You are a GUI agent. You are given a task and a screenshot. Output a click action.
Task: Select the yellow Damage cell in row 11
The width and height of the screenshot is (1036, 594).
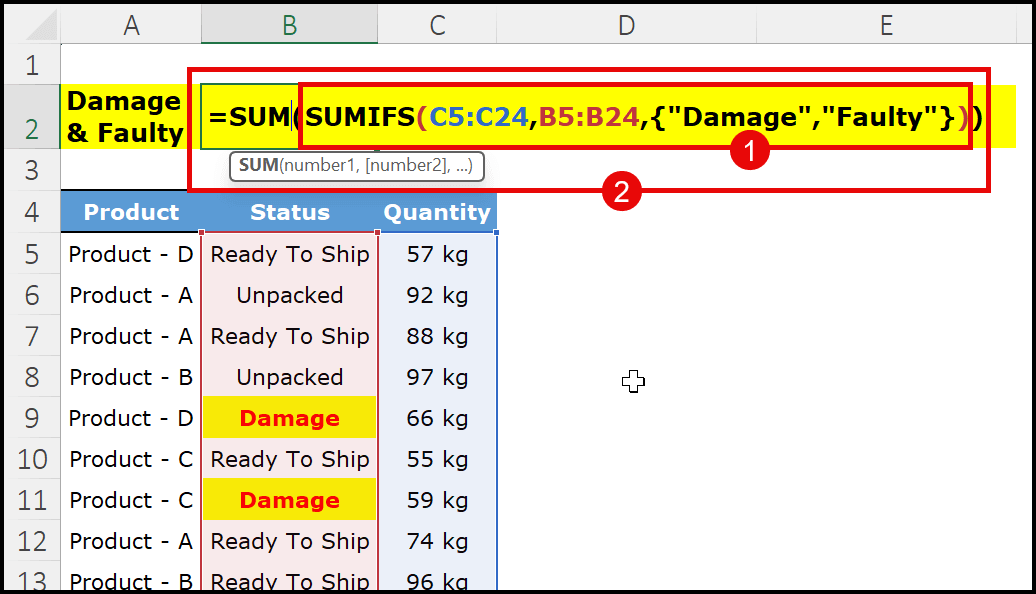point(289,500)
